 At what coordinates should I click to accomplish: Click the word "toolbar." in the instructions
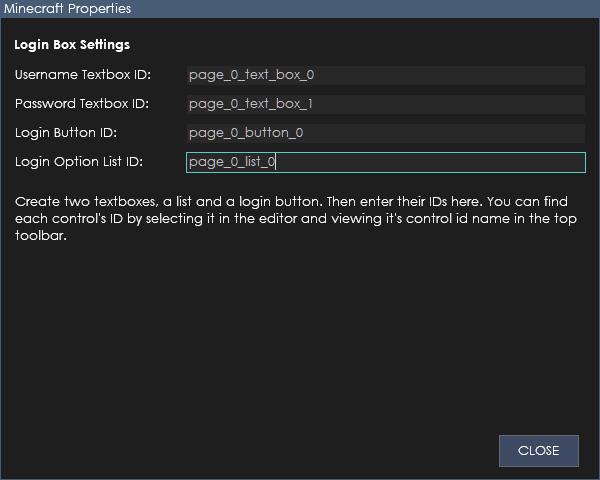(41, 235)
